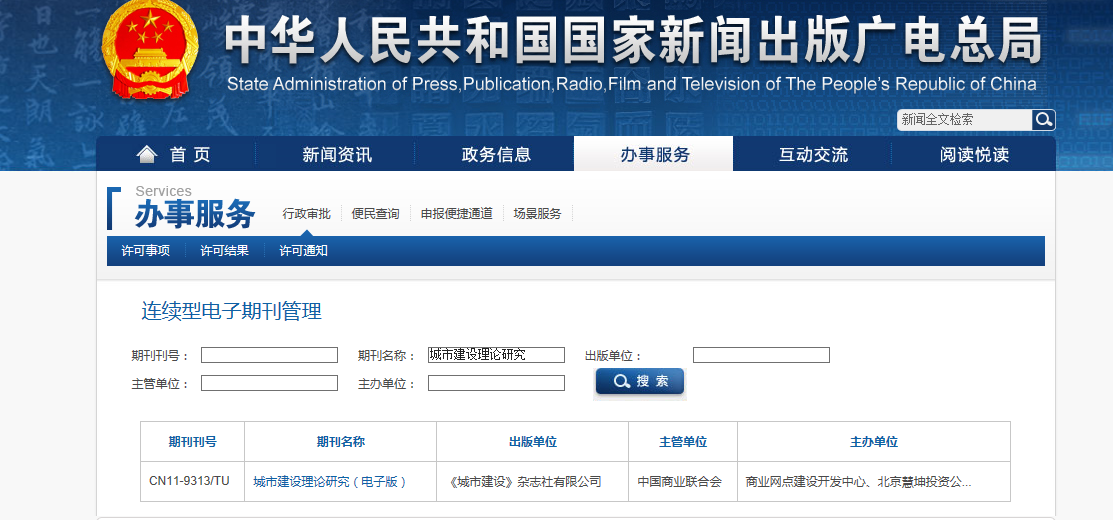1113x520 pixels.
Task: Click the 连续型电子期刊管理 heading
Action: pos(231,311)
